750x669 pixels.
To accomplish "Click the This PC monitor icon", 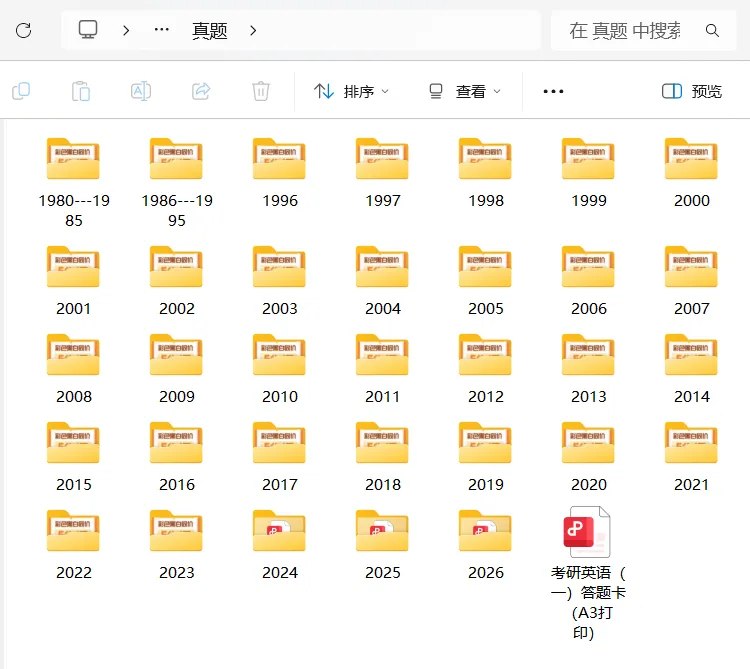I will pos(88,30).
